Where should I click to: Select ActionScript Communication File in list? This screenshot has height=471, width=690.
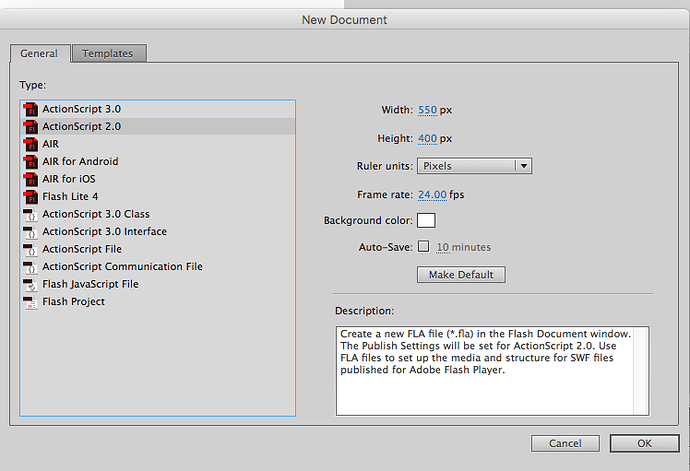pos(122,267)
